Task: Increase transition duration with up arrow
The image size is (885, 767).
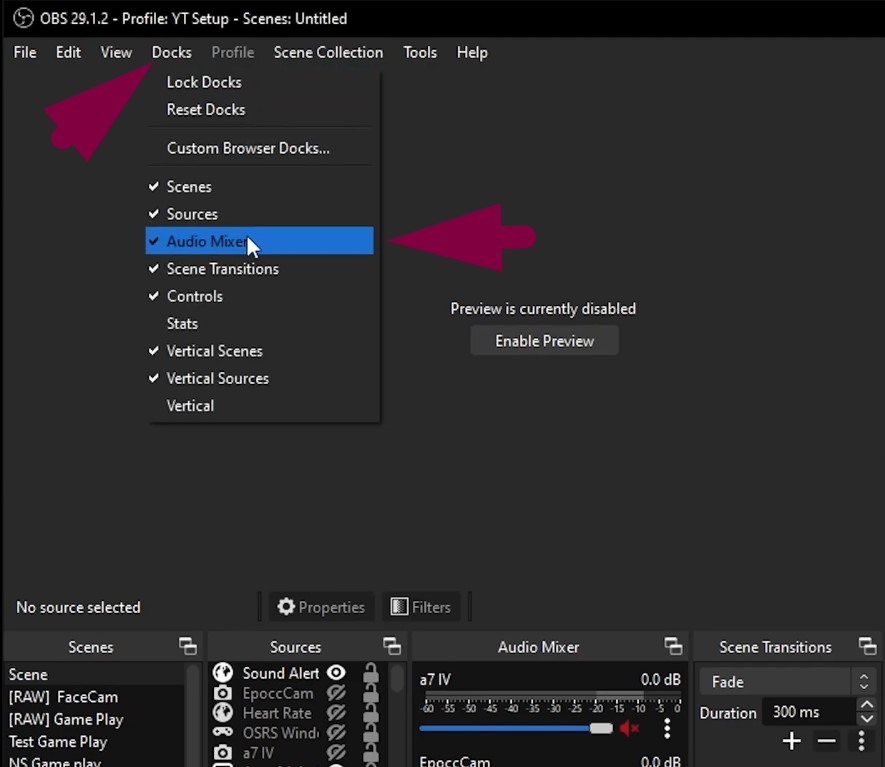Action: pos(867,705)
